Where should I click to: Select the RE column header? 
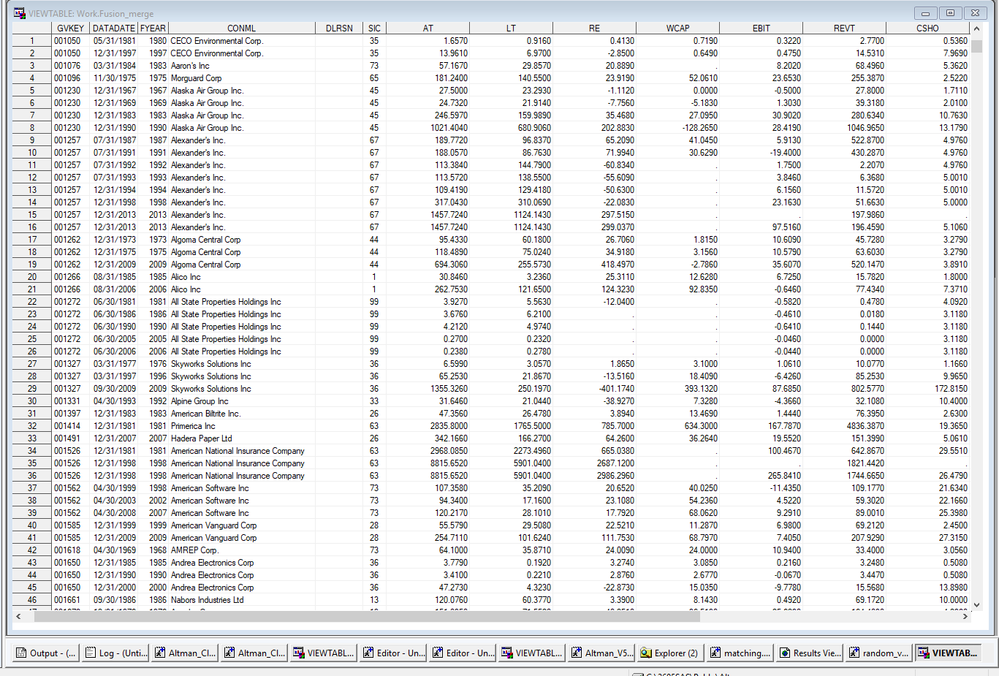click(x=594, y=28)
